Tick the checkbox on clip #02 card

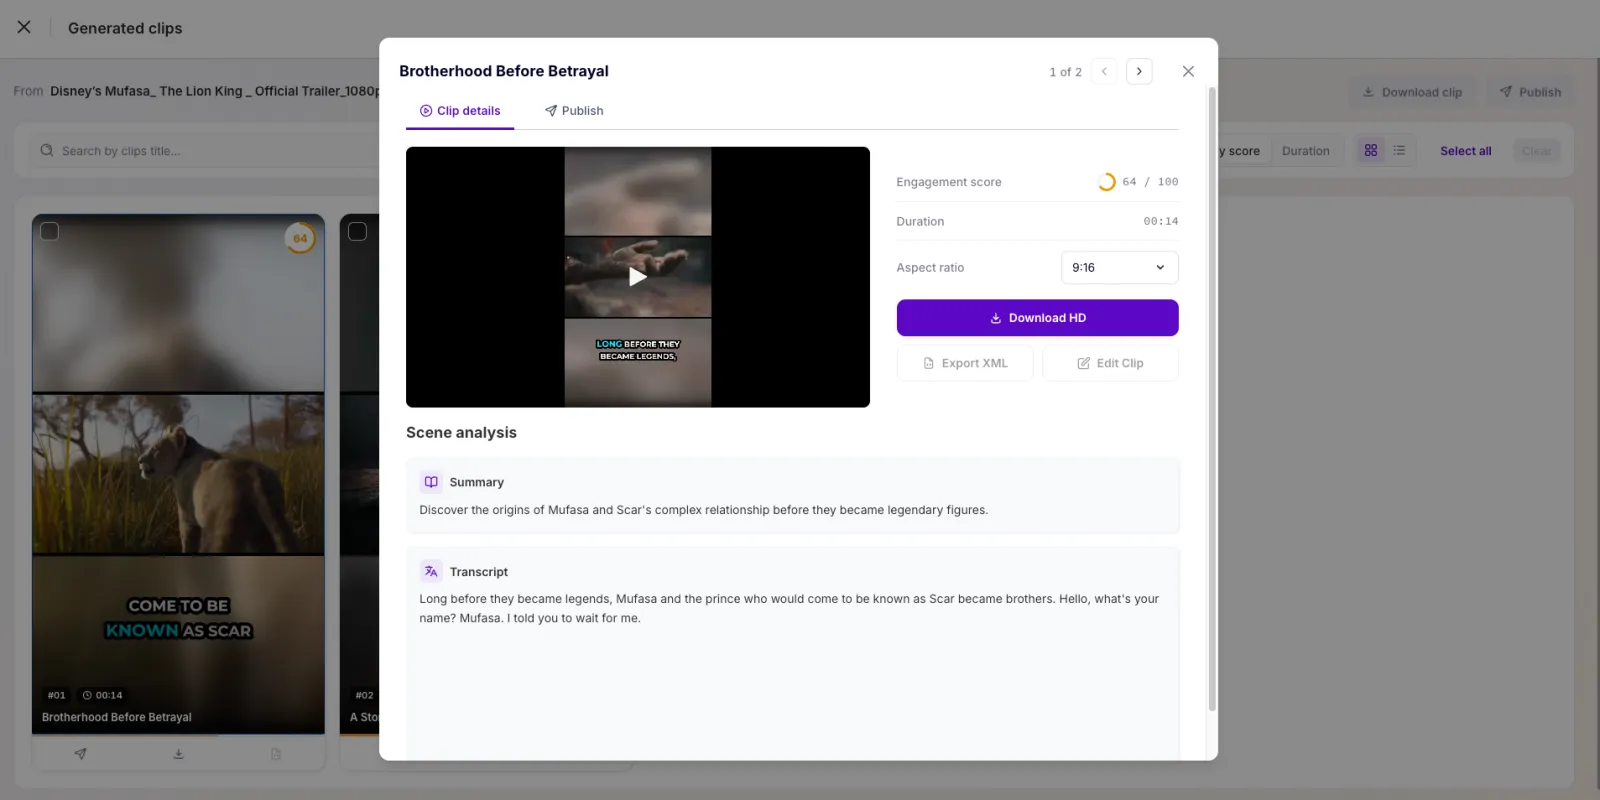pyautogui.click(x=357, y=231)
